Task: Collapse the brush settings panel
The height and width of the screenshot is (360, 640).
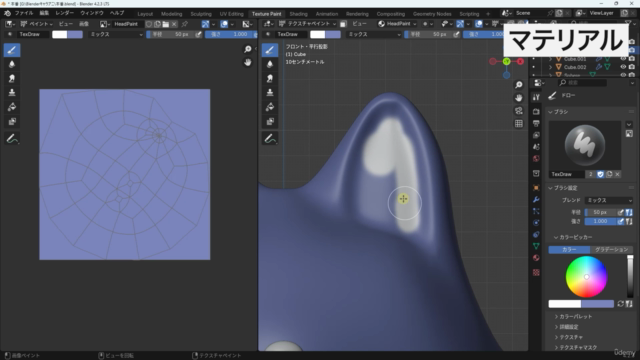Action: click(x=550, y=188)
